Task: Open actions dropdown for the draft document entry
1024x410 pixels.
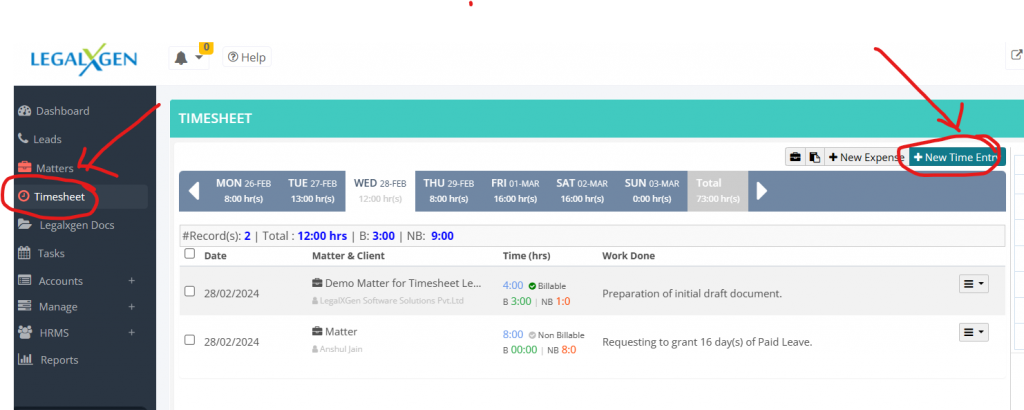Action: point(973,284)
